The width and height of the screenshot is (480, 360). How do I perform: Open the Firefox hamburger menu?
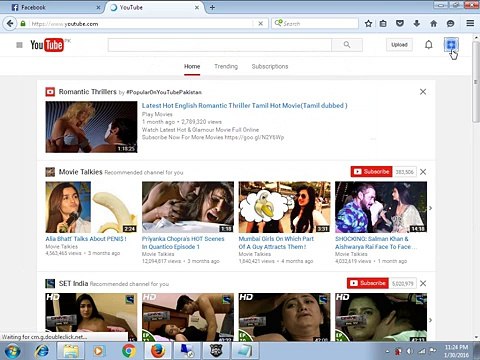(470, 23)
